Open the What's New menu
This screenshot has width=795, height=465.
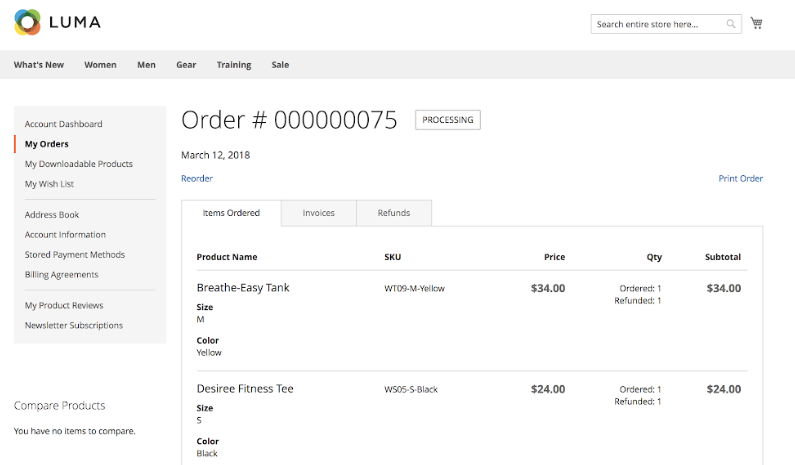[39, 65]
